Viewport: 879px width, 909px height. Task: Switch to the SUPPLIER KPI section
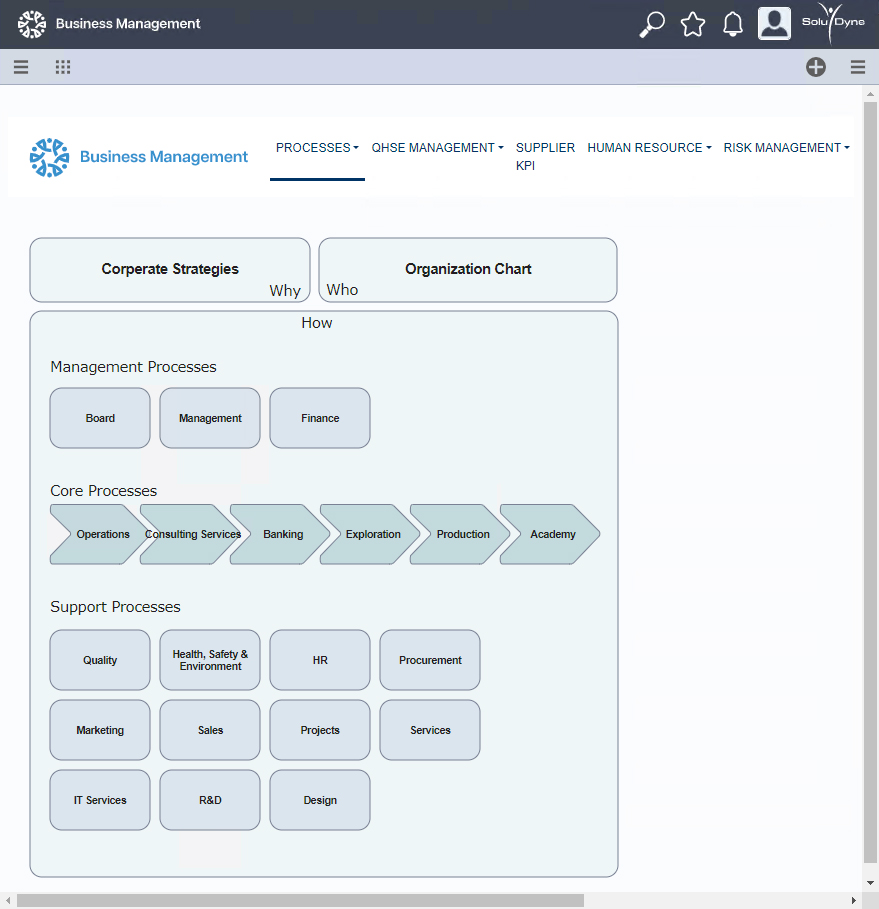545,156
